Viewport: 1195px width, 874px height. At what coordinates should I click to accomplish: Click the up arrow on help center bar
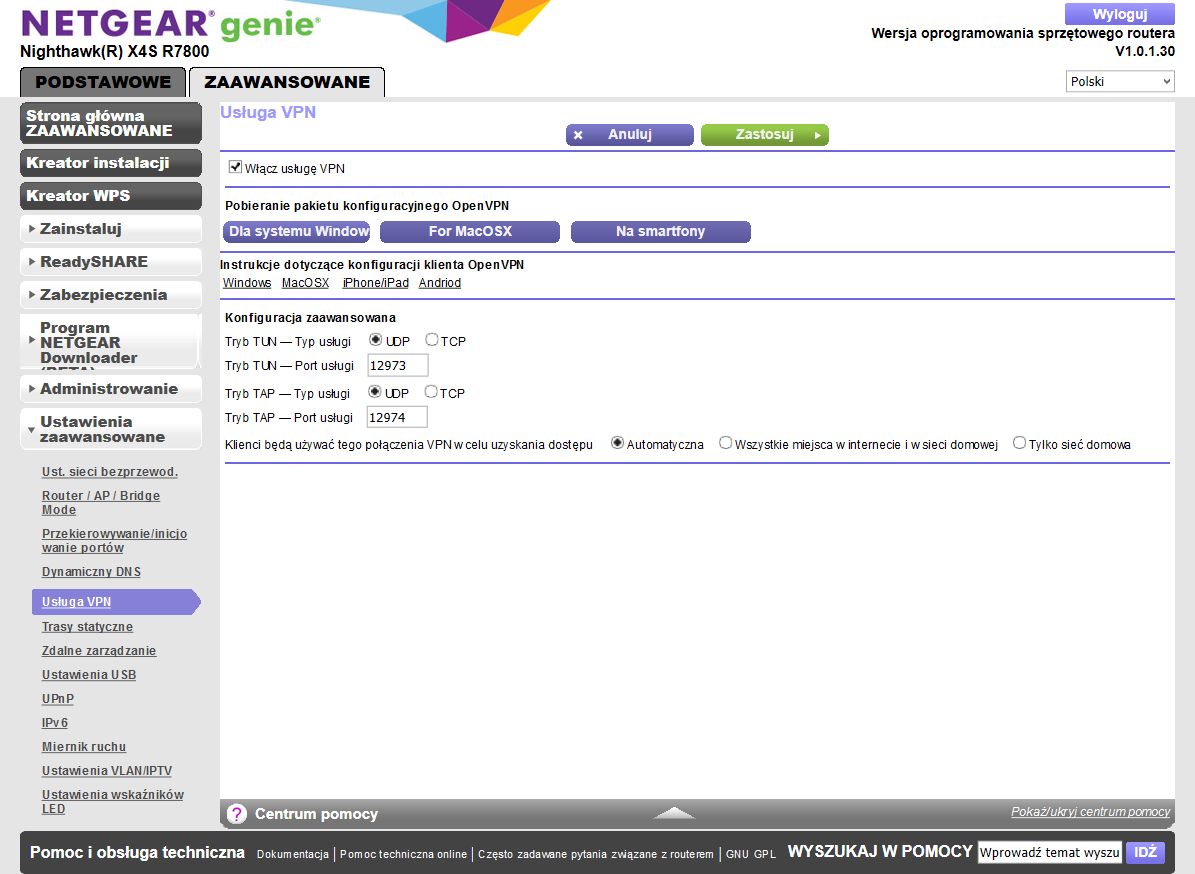tap(674, 813)
